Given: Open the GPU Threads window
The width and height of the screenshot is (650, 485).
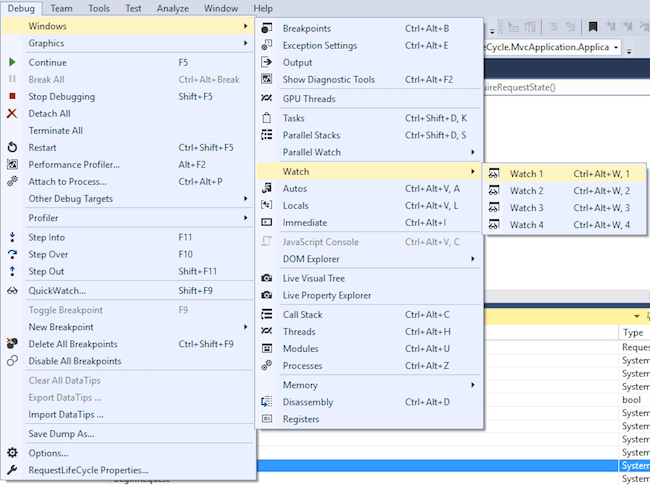Looking at the screenshot, I should point(369,99).
